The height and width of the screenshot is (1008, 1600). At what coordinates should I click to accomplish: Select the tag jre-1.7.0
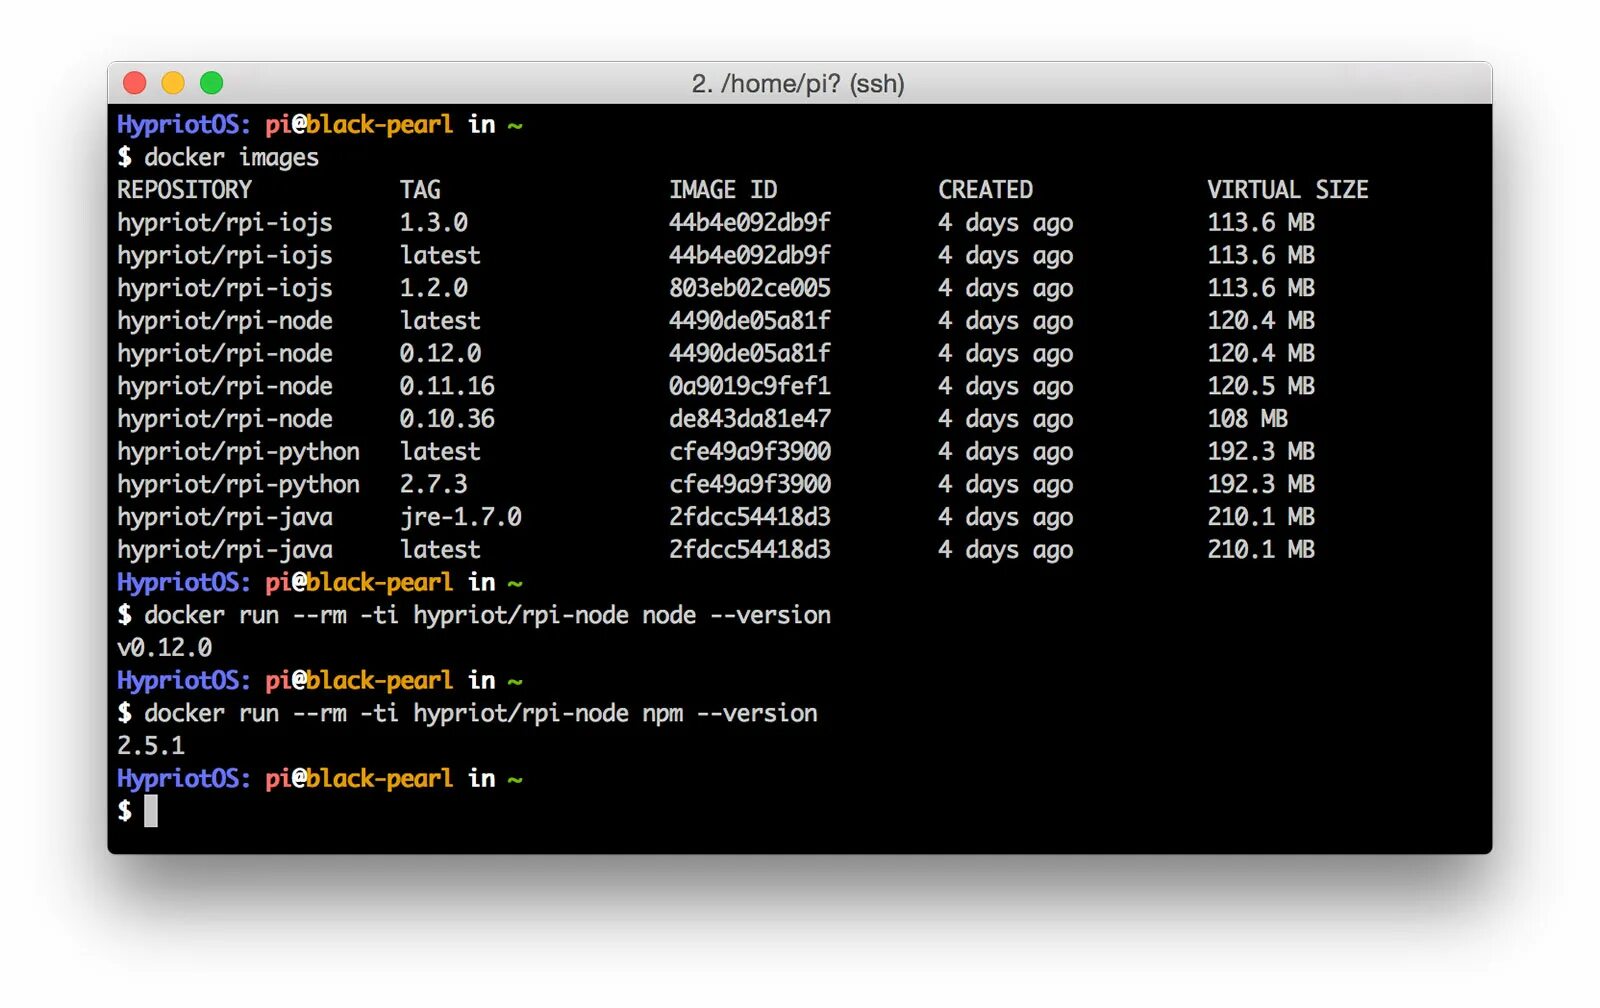pyautogui.click(x=461, y=517)
